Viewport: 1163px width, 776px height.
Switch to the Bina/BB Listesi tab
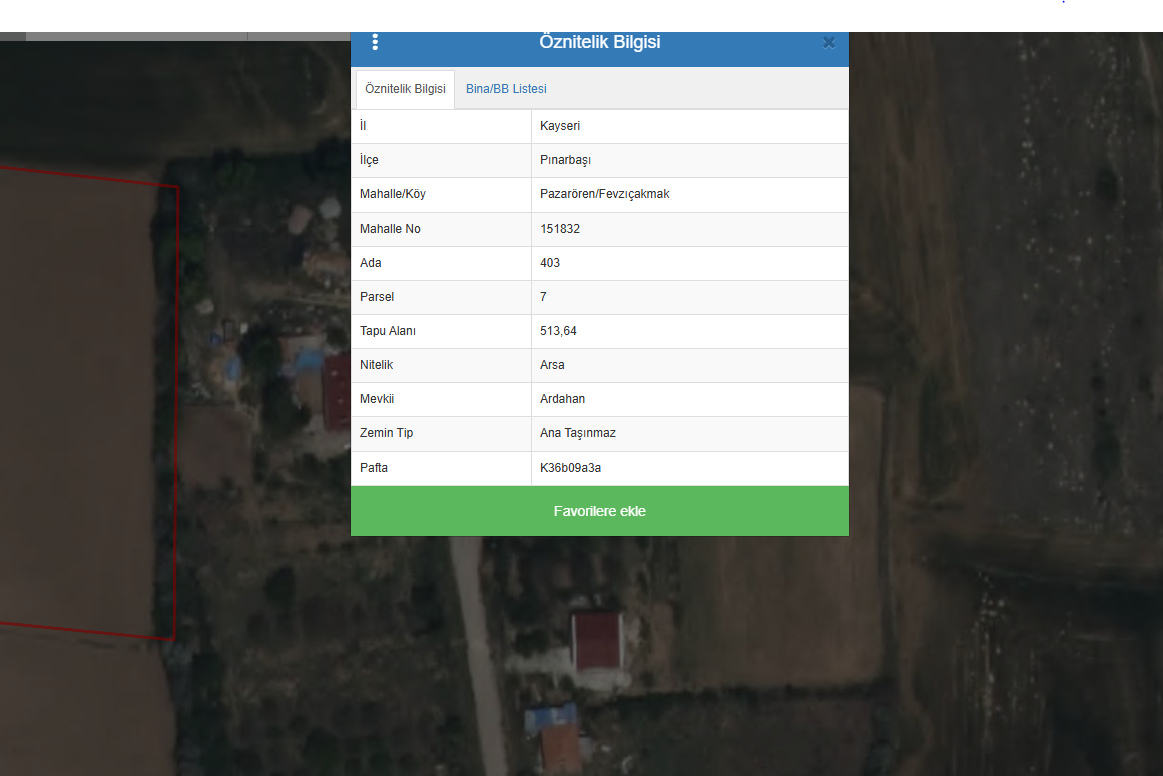(x=506, y=89)
